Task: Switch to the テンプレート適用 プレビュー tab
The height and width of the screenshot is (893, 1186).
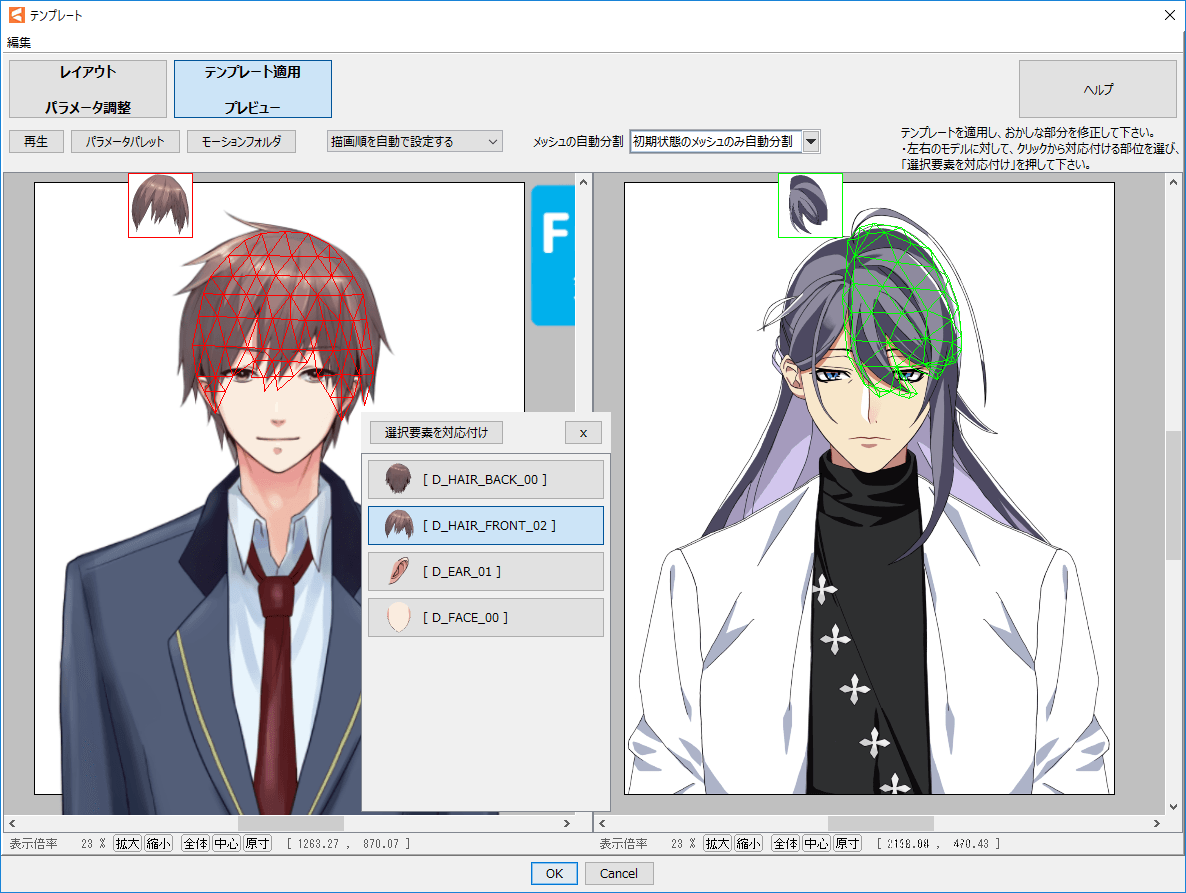Action: click(252, 89)
